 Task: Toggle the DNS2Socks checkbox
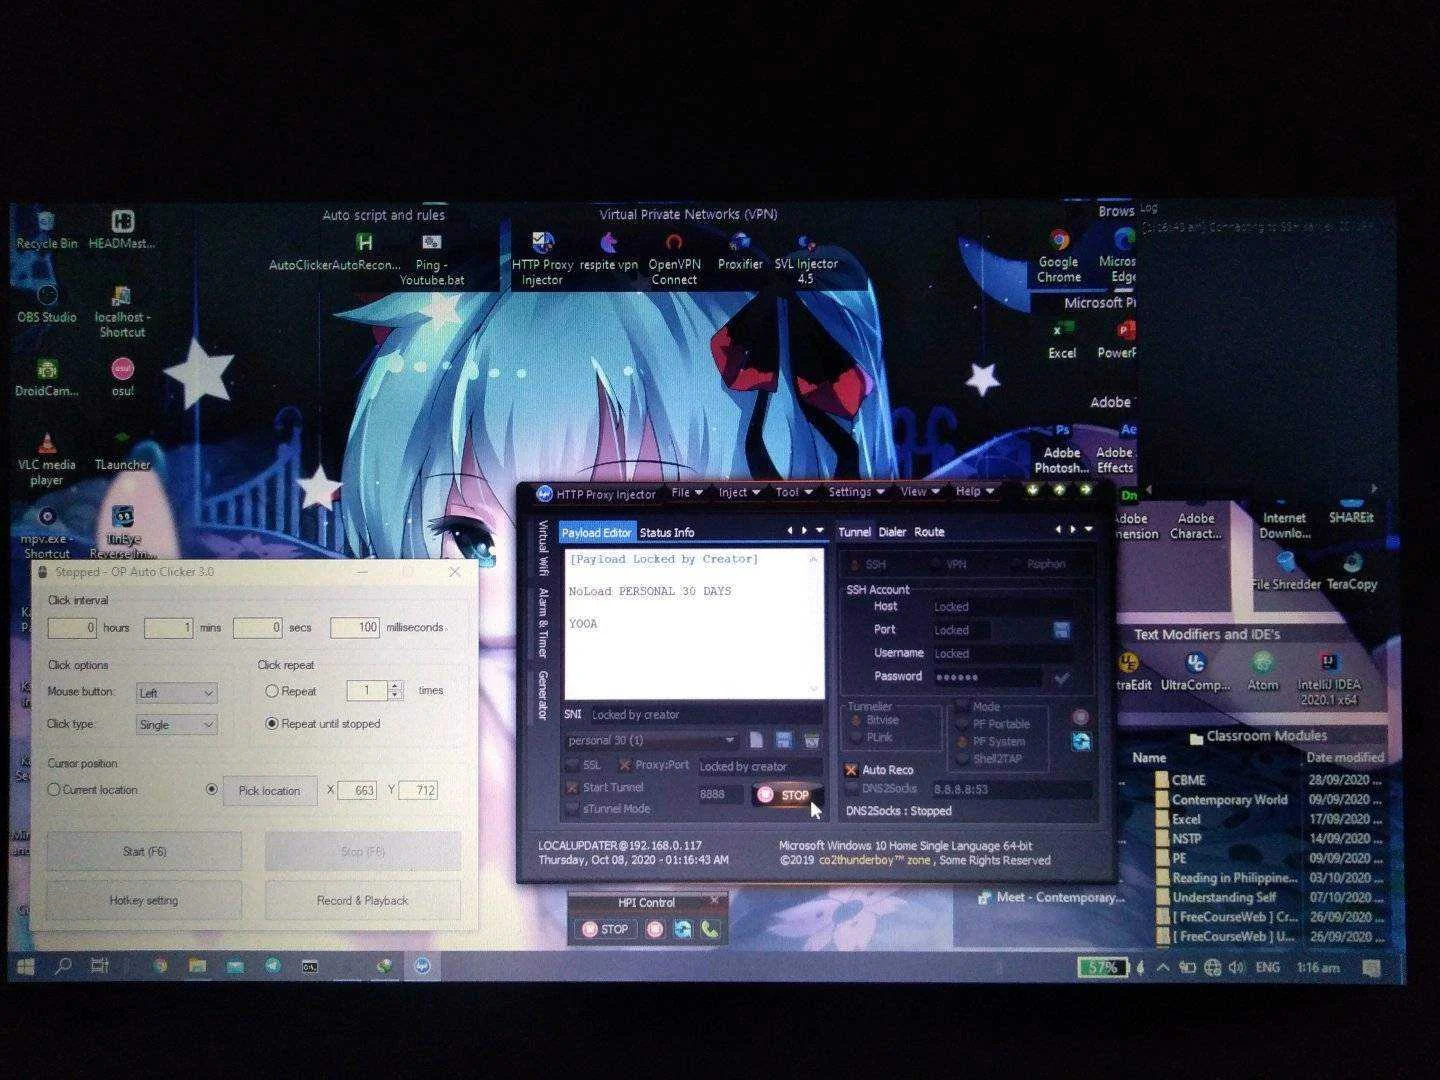851,789
